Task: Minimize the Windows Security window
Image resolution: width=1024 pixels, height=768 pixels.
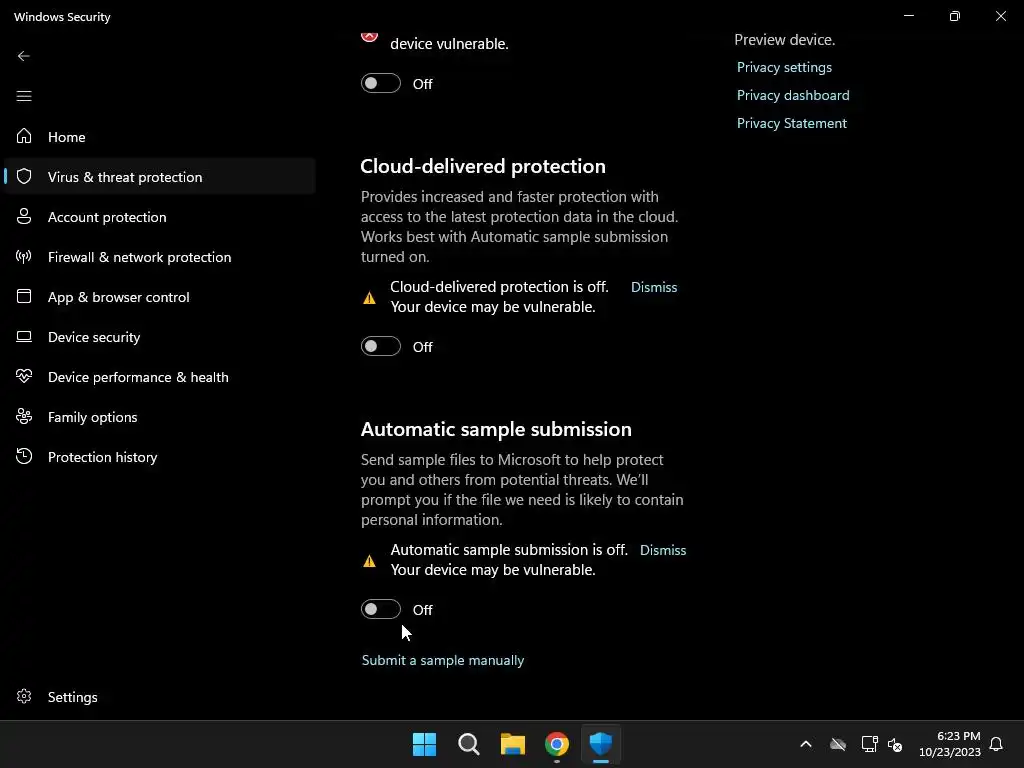Action: pos(908,16)
